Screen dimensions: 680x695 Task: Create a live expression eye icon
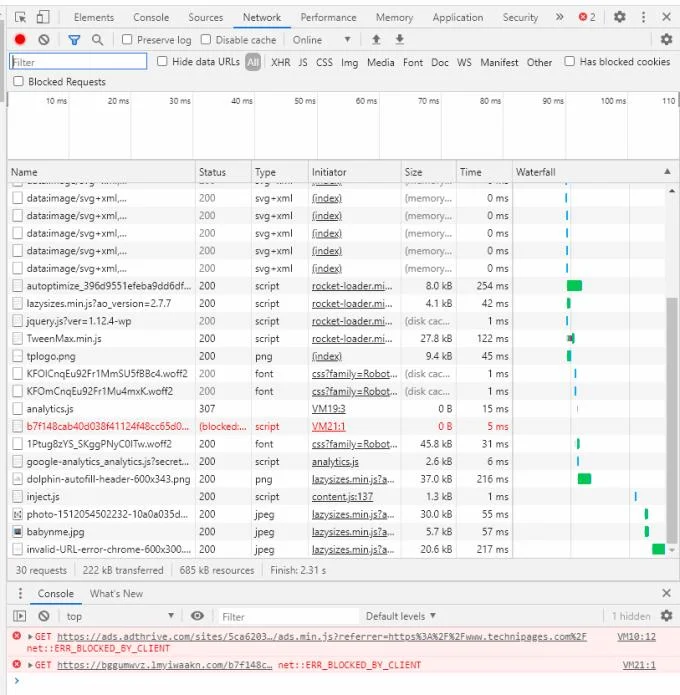pos(197,616)
